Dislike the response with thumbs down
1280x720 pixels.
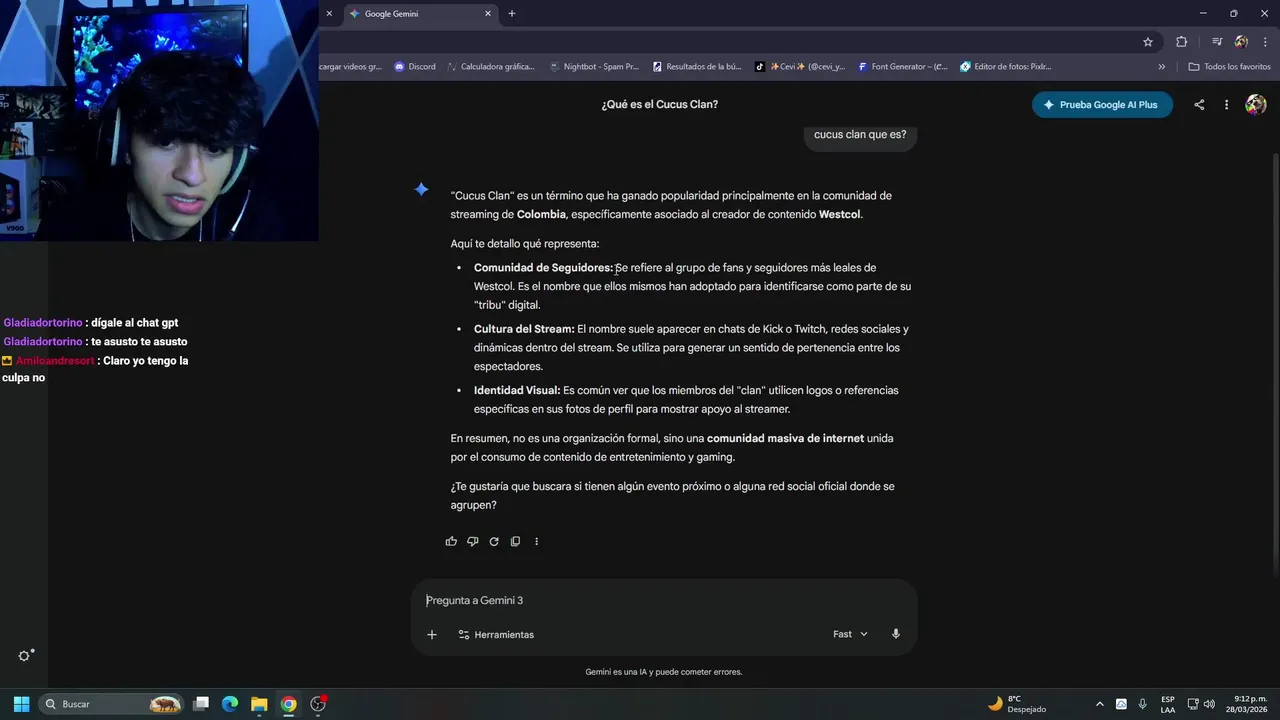pyautogui.click(x=473, y=541)
